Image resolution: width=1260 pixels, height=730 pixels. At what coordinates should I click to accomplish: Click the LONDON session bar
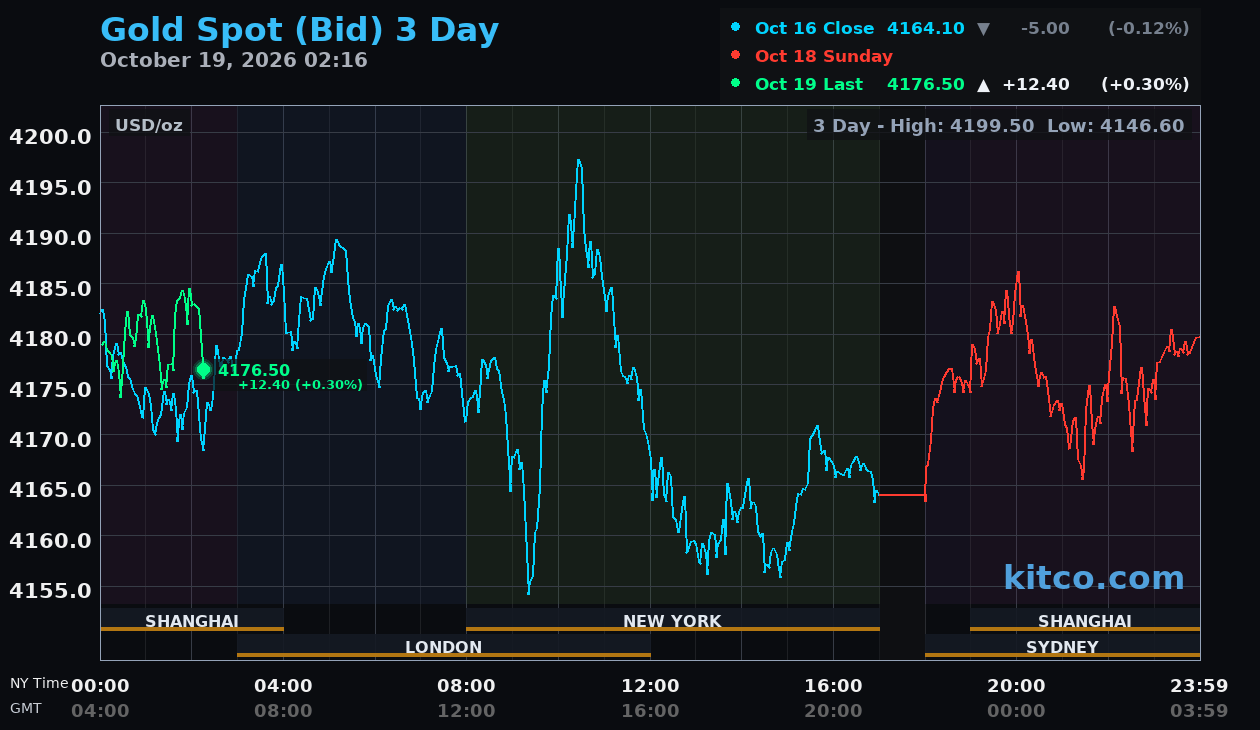pos(444,646)
